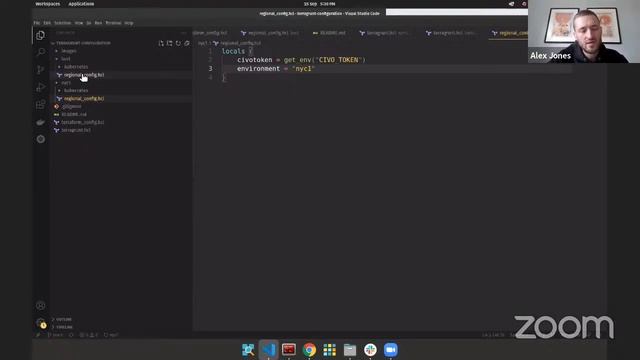Click nyc1 in the editor breadcrumb
Viewport: 640px width, 360px height.
coord(202,43)
